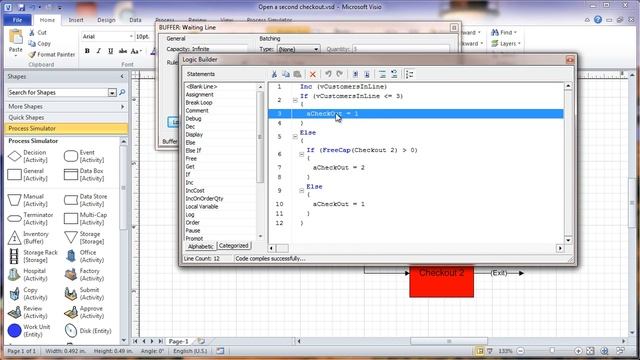
Task: Click Cut icon in Logic Builder toolbar
Action: click(274, 74)
